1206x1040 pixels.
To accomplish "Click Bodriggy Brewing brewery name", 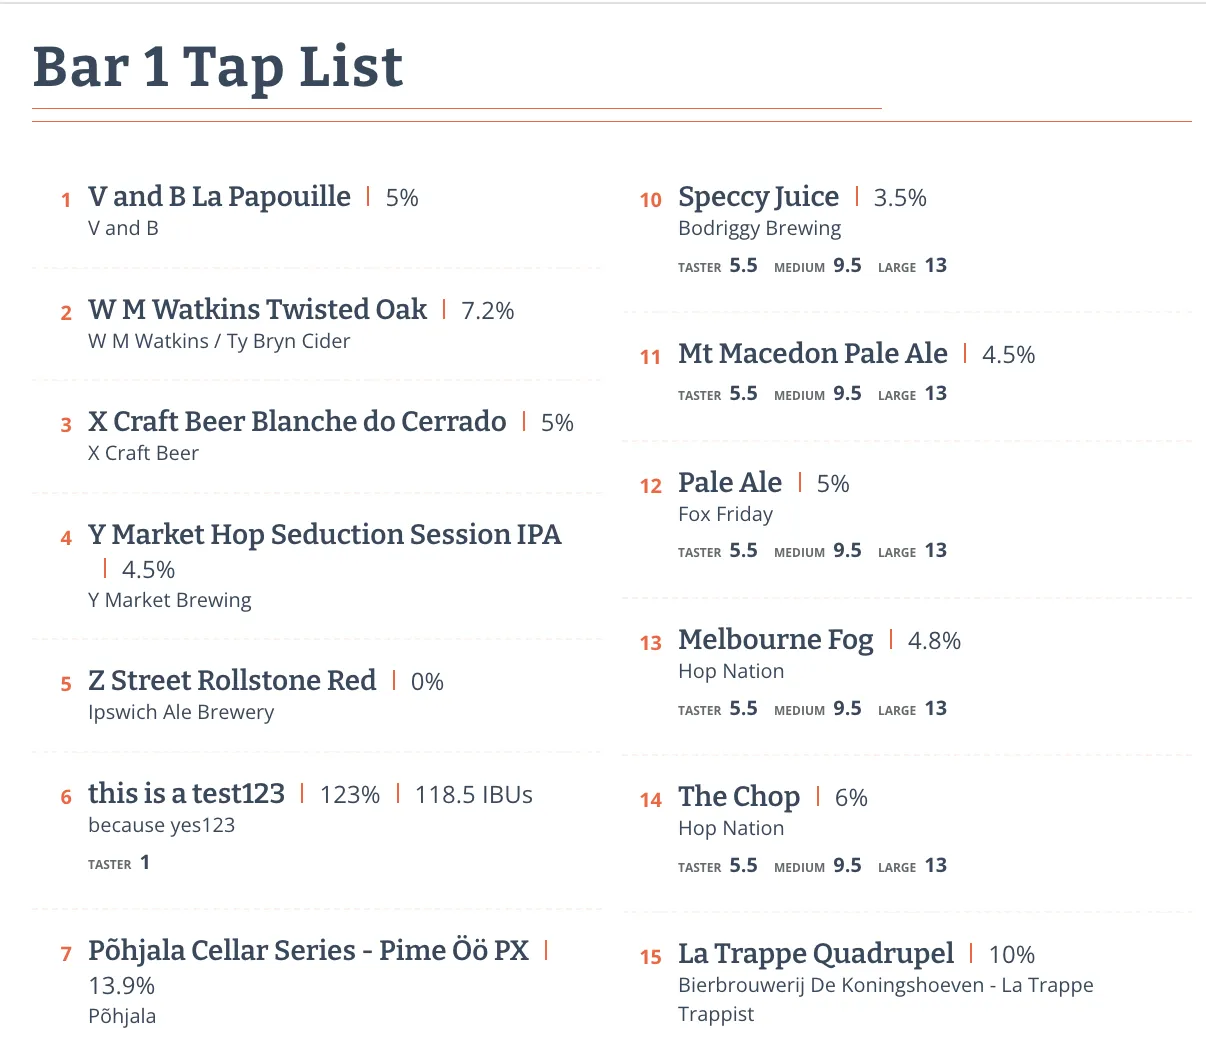I will (x=759, y=228).
